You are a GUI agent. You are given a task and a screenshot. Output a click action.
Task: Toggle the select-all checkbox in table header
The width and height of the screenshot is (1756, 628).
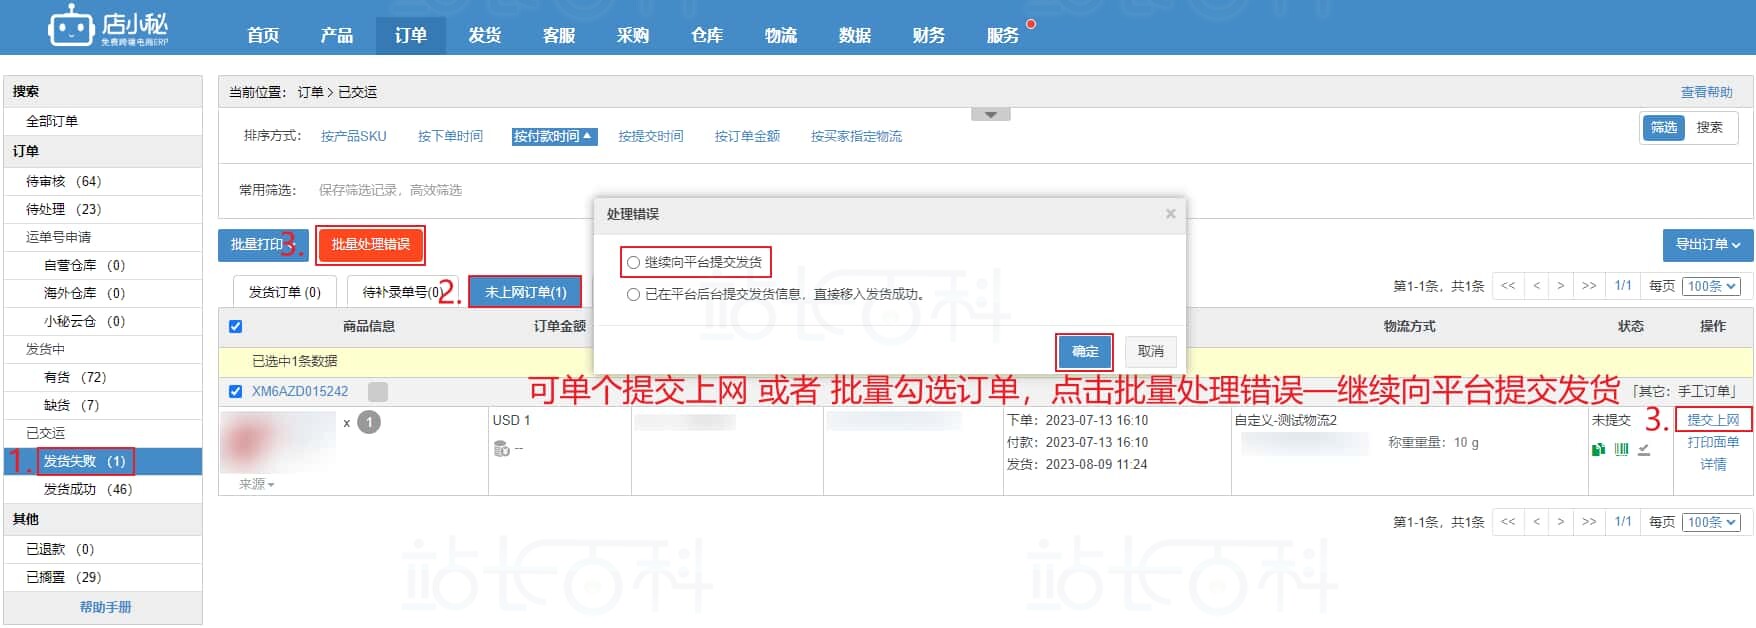236,327
